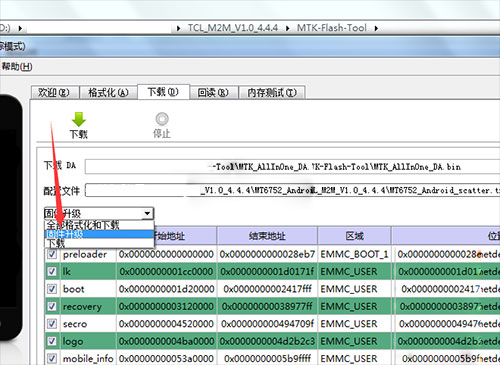Open the 内存测试 (T) tab

(x=272, y=92)
